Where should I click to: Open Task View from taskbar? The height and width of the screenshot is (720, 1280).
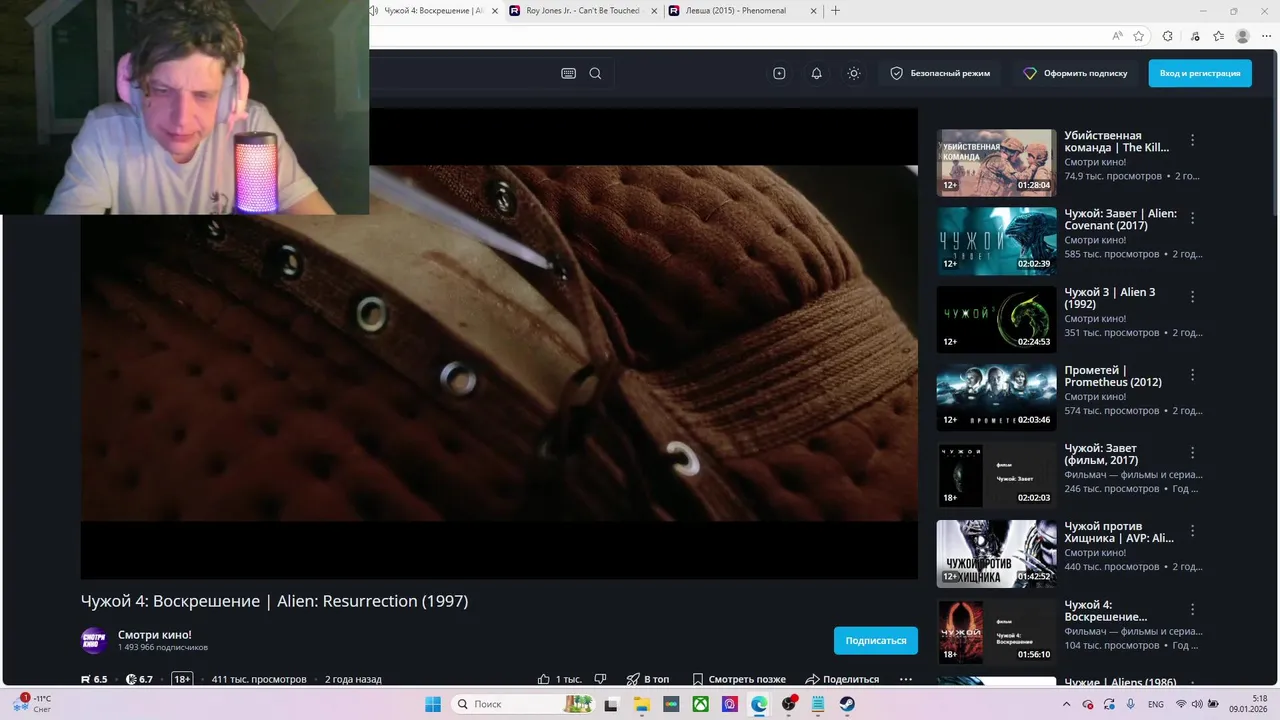tap(611, 704)
